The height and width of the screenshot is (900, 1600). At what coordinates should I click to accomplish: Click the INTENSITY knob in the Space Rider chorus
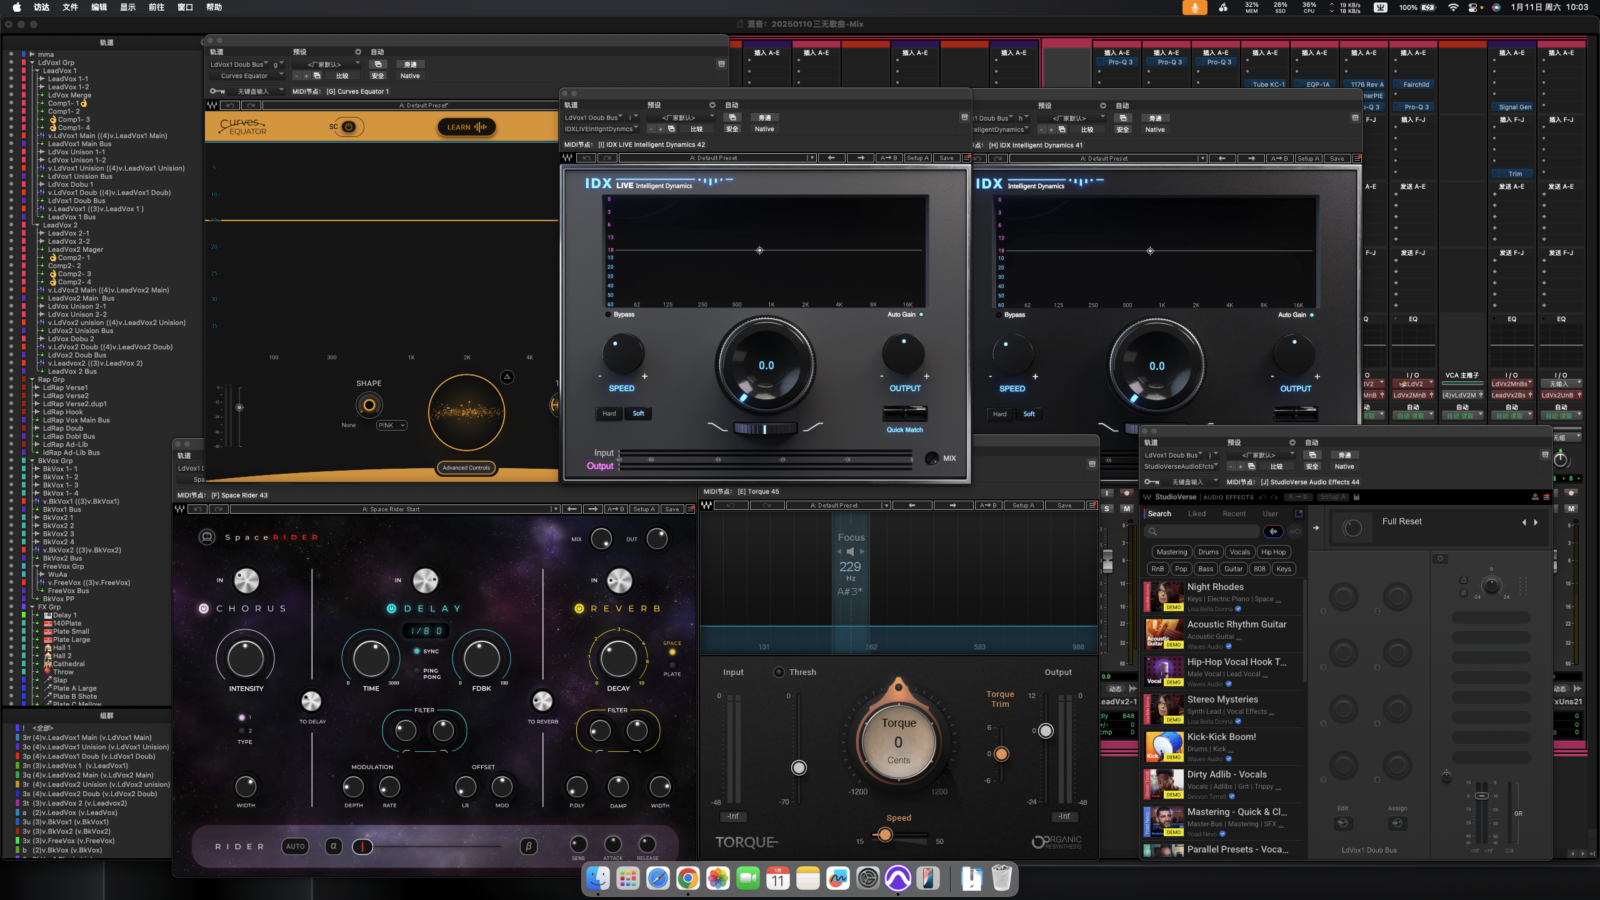[246, 658]
